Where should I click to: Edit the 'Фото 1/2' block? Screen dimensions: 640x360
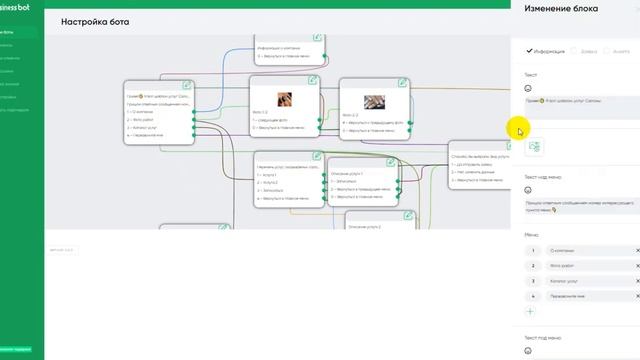tap(313, 80)
